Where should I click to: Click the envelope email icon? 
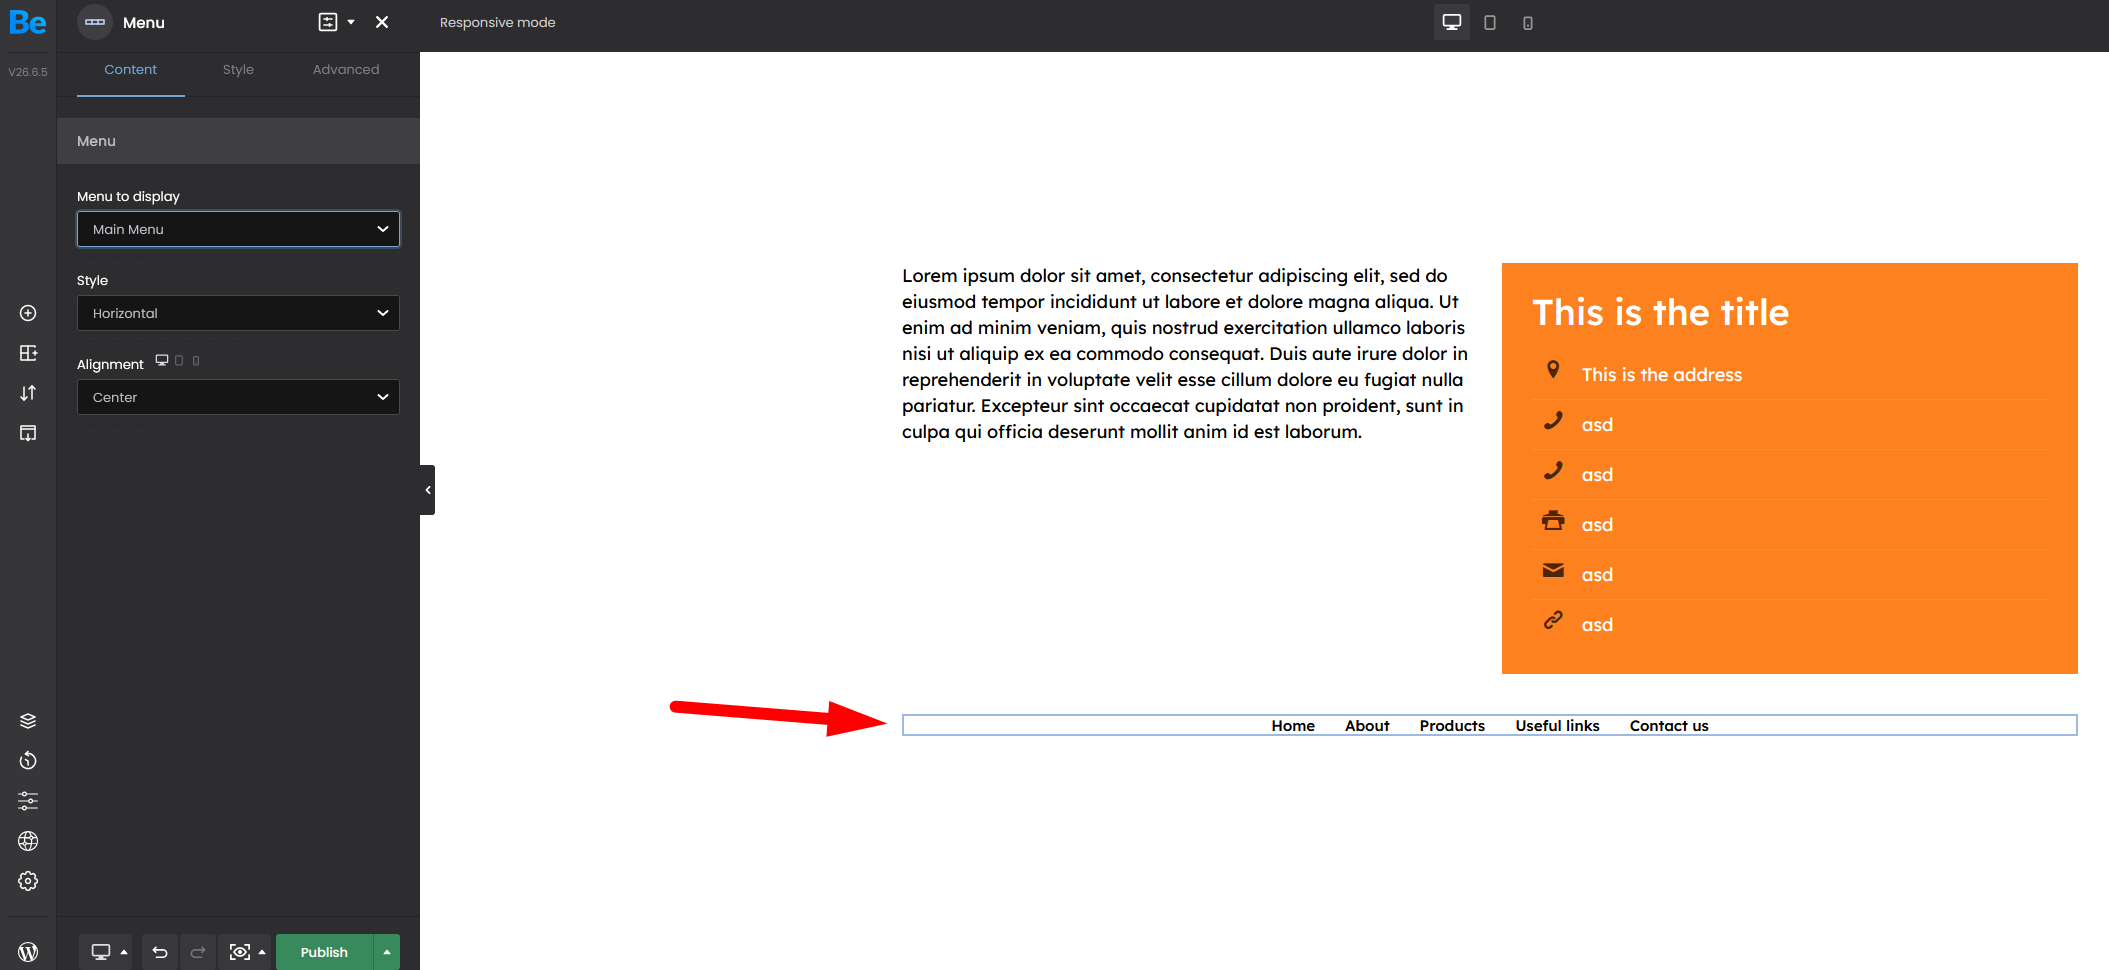click(1553, 571)
